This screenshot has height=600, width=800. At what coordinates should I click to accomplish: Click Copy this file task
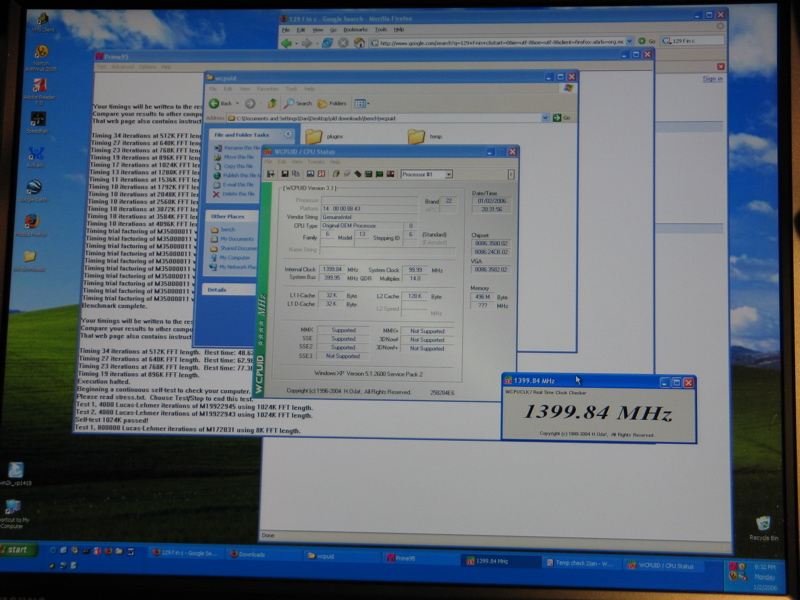click(x=234, y=166)
